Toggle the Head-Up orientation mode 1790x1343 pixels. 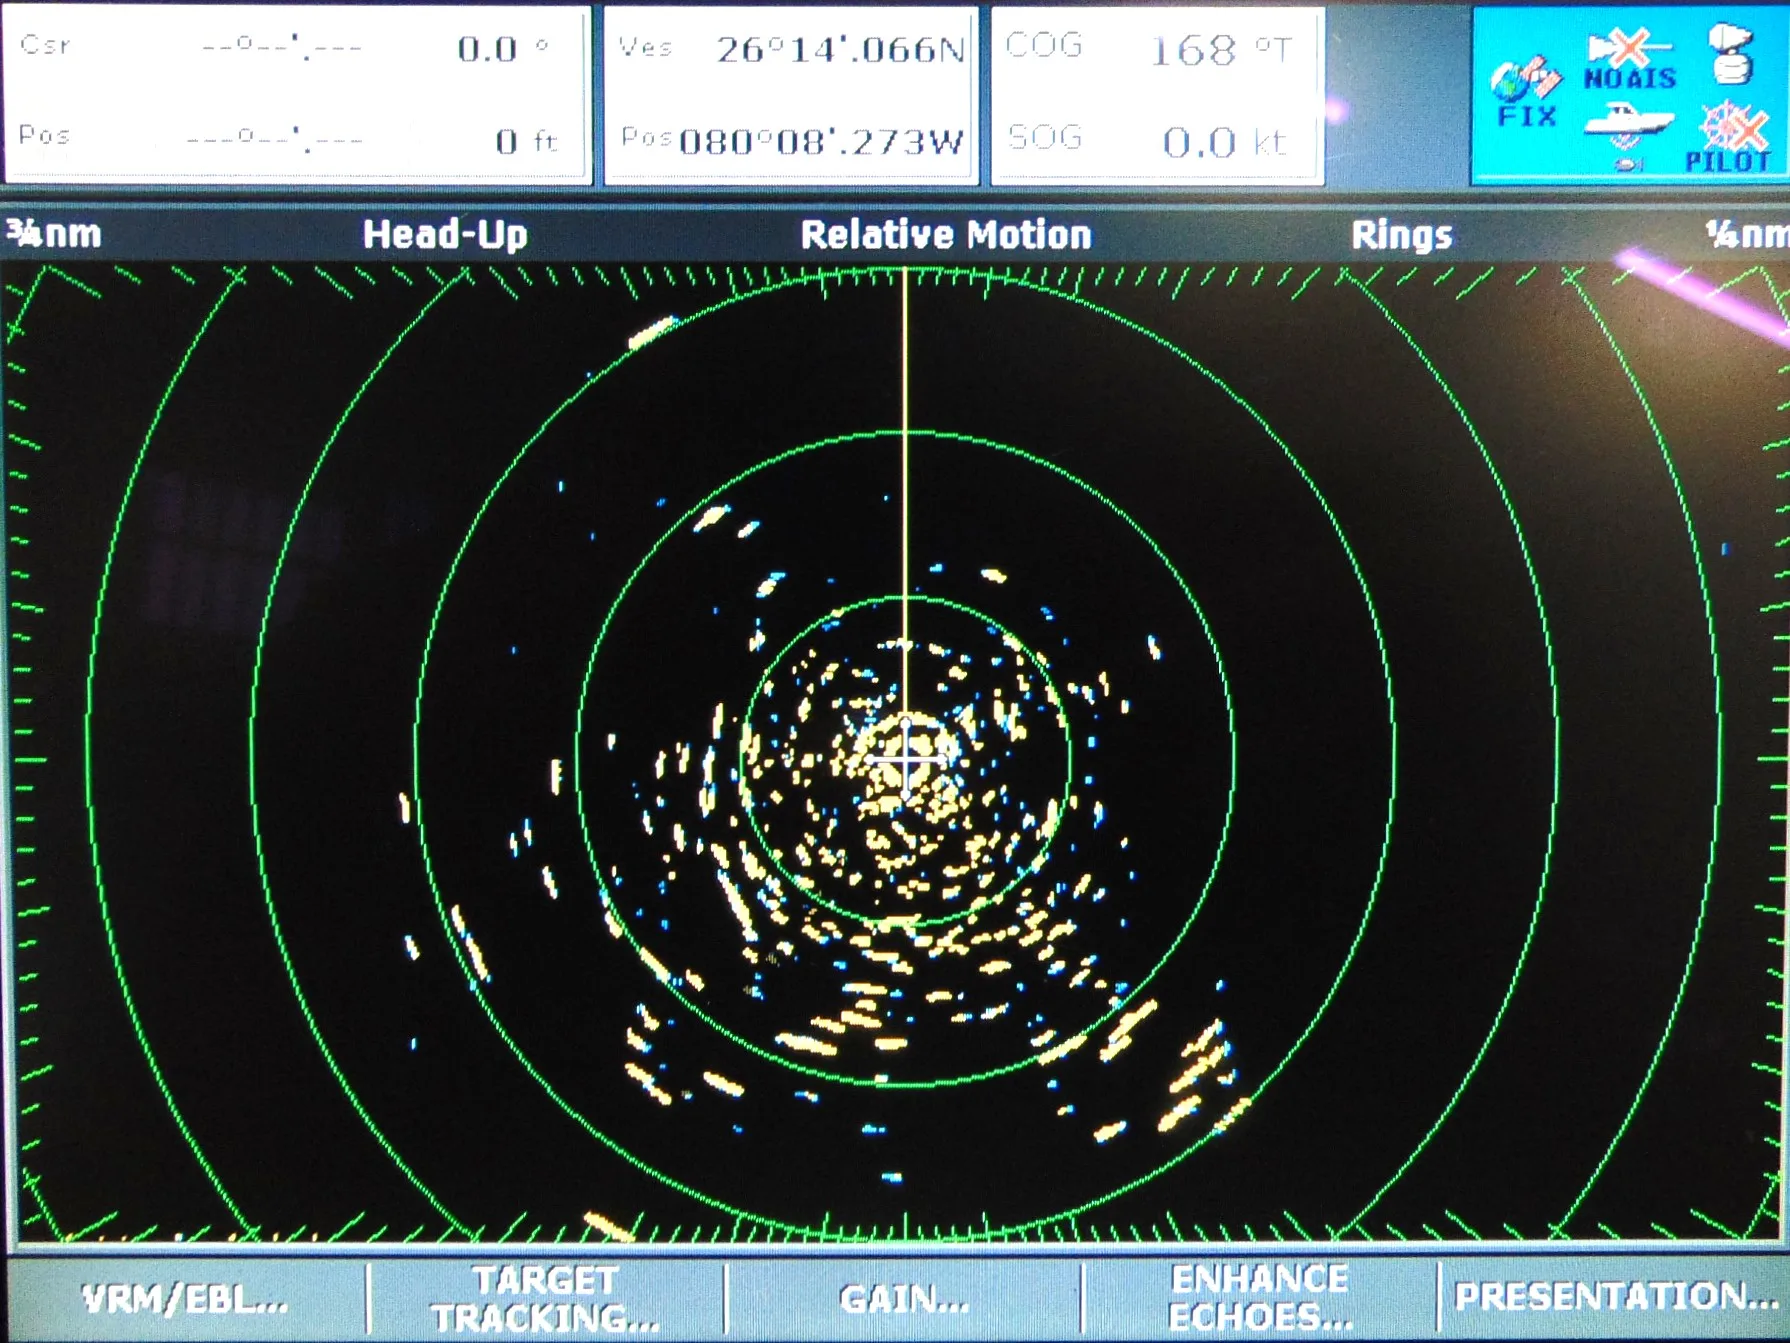pos(445,234)
